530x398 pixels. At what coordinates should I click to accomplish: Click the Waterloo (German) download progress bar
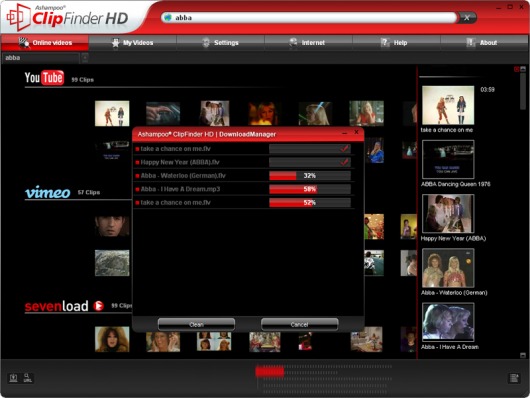point(310,175)
